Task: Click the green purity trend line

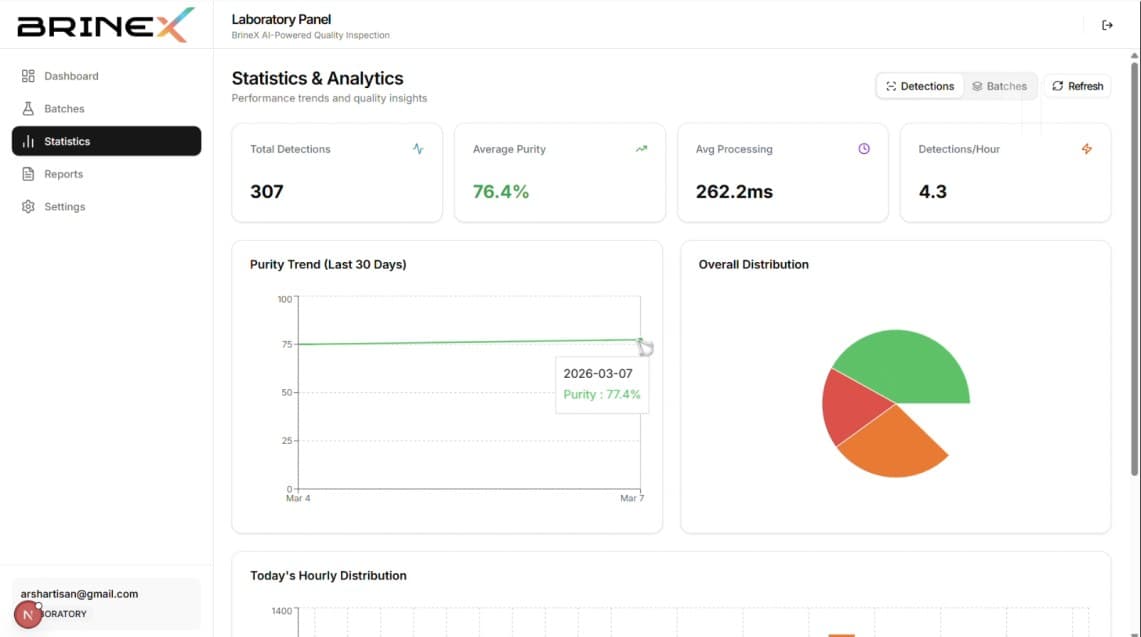Action: point(469,341)
